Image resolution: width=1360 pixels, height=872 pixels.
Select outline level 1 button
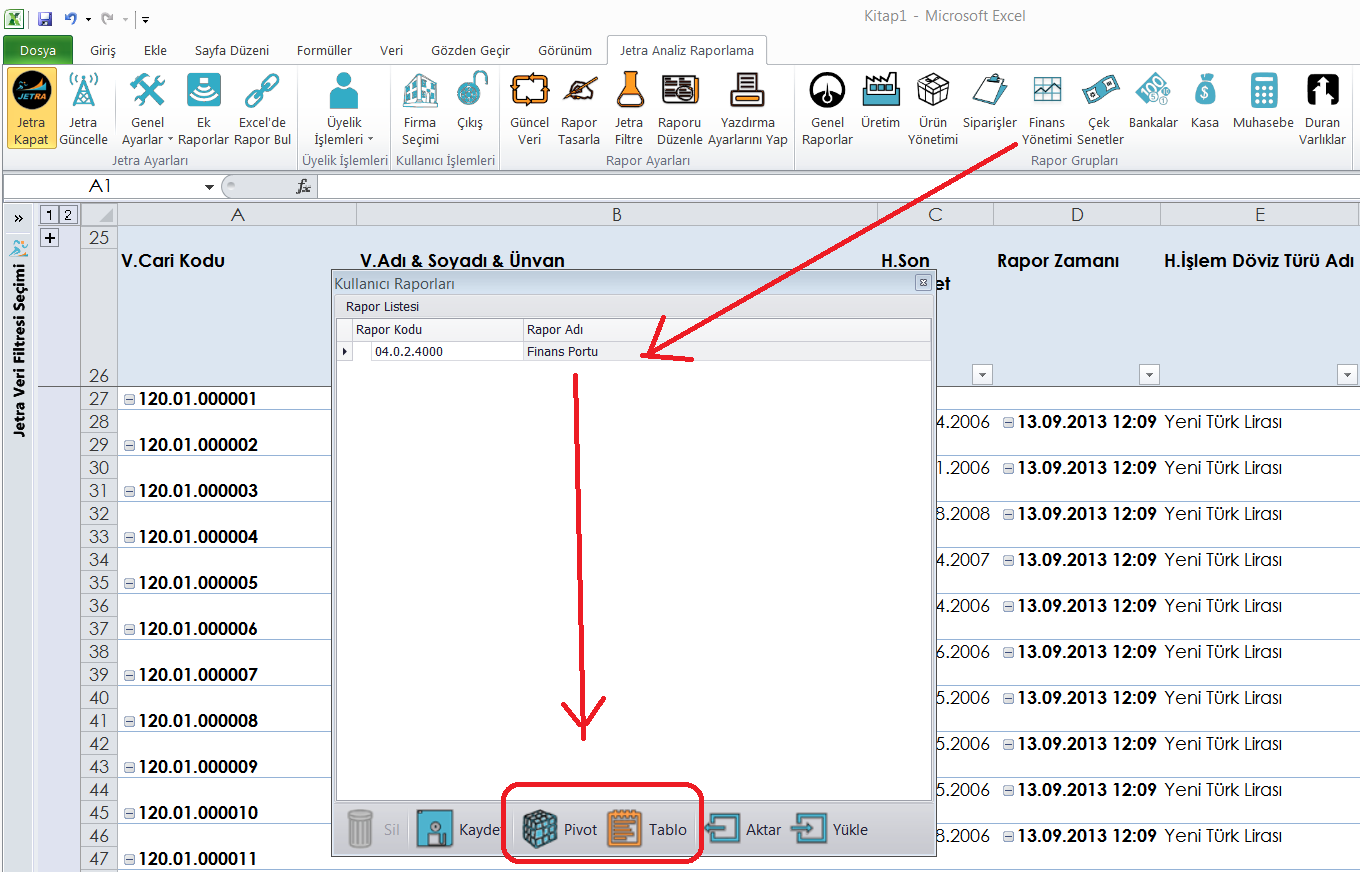coord(48,215)
